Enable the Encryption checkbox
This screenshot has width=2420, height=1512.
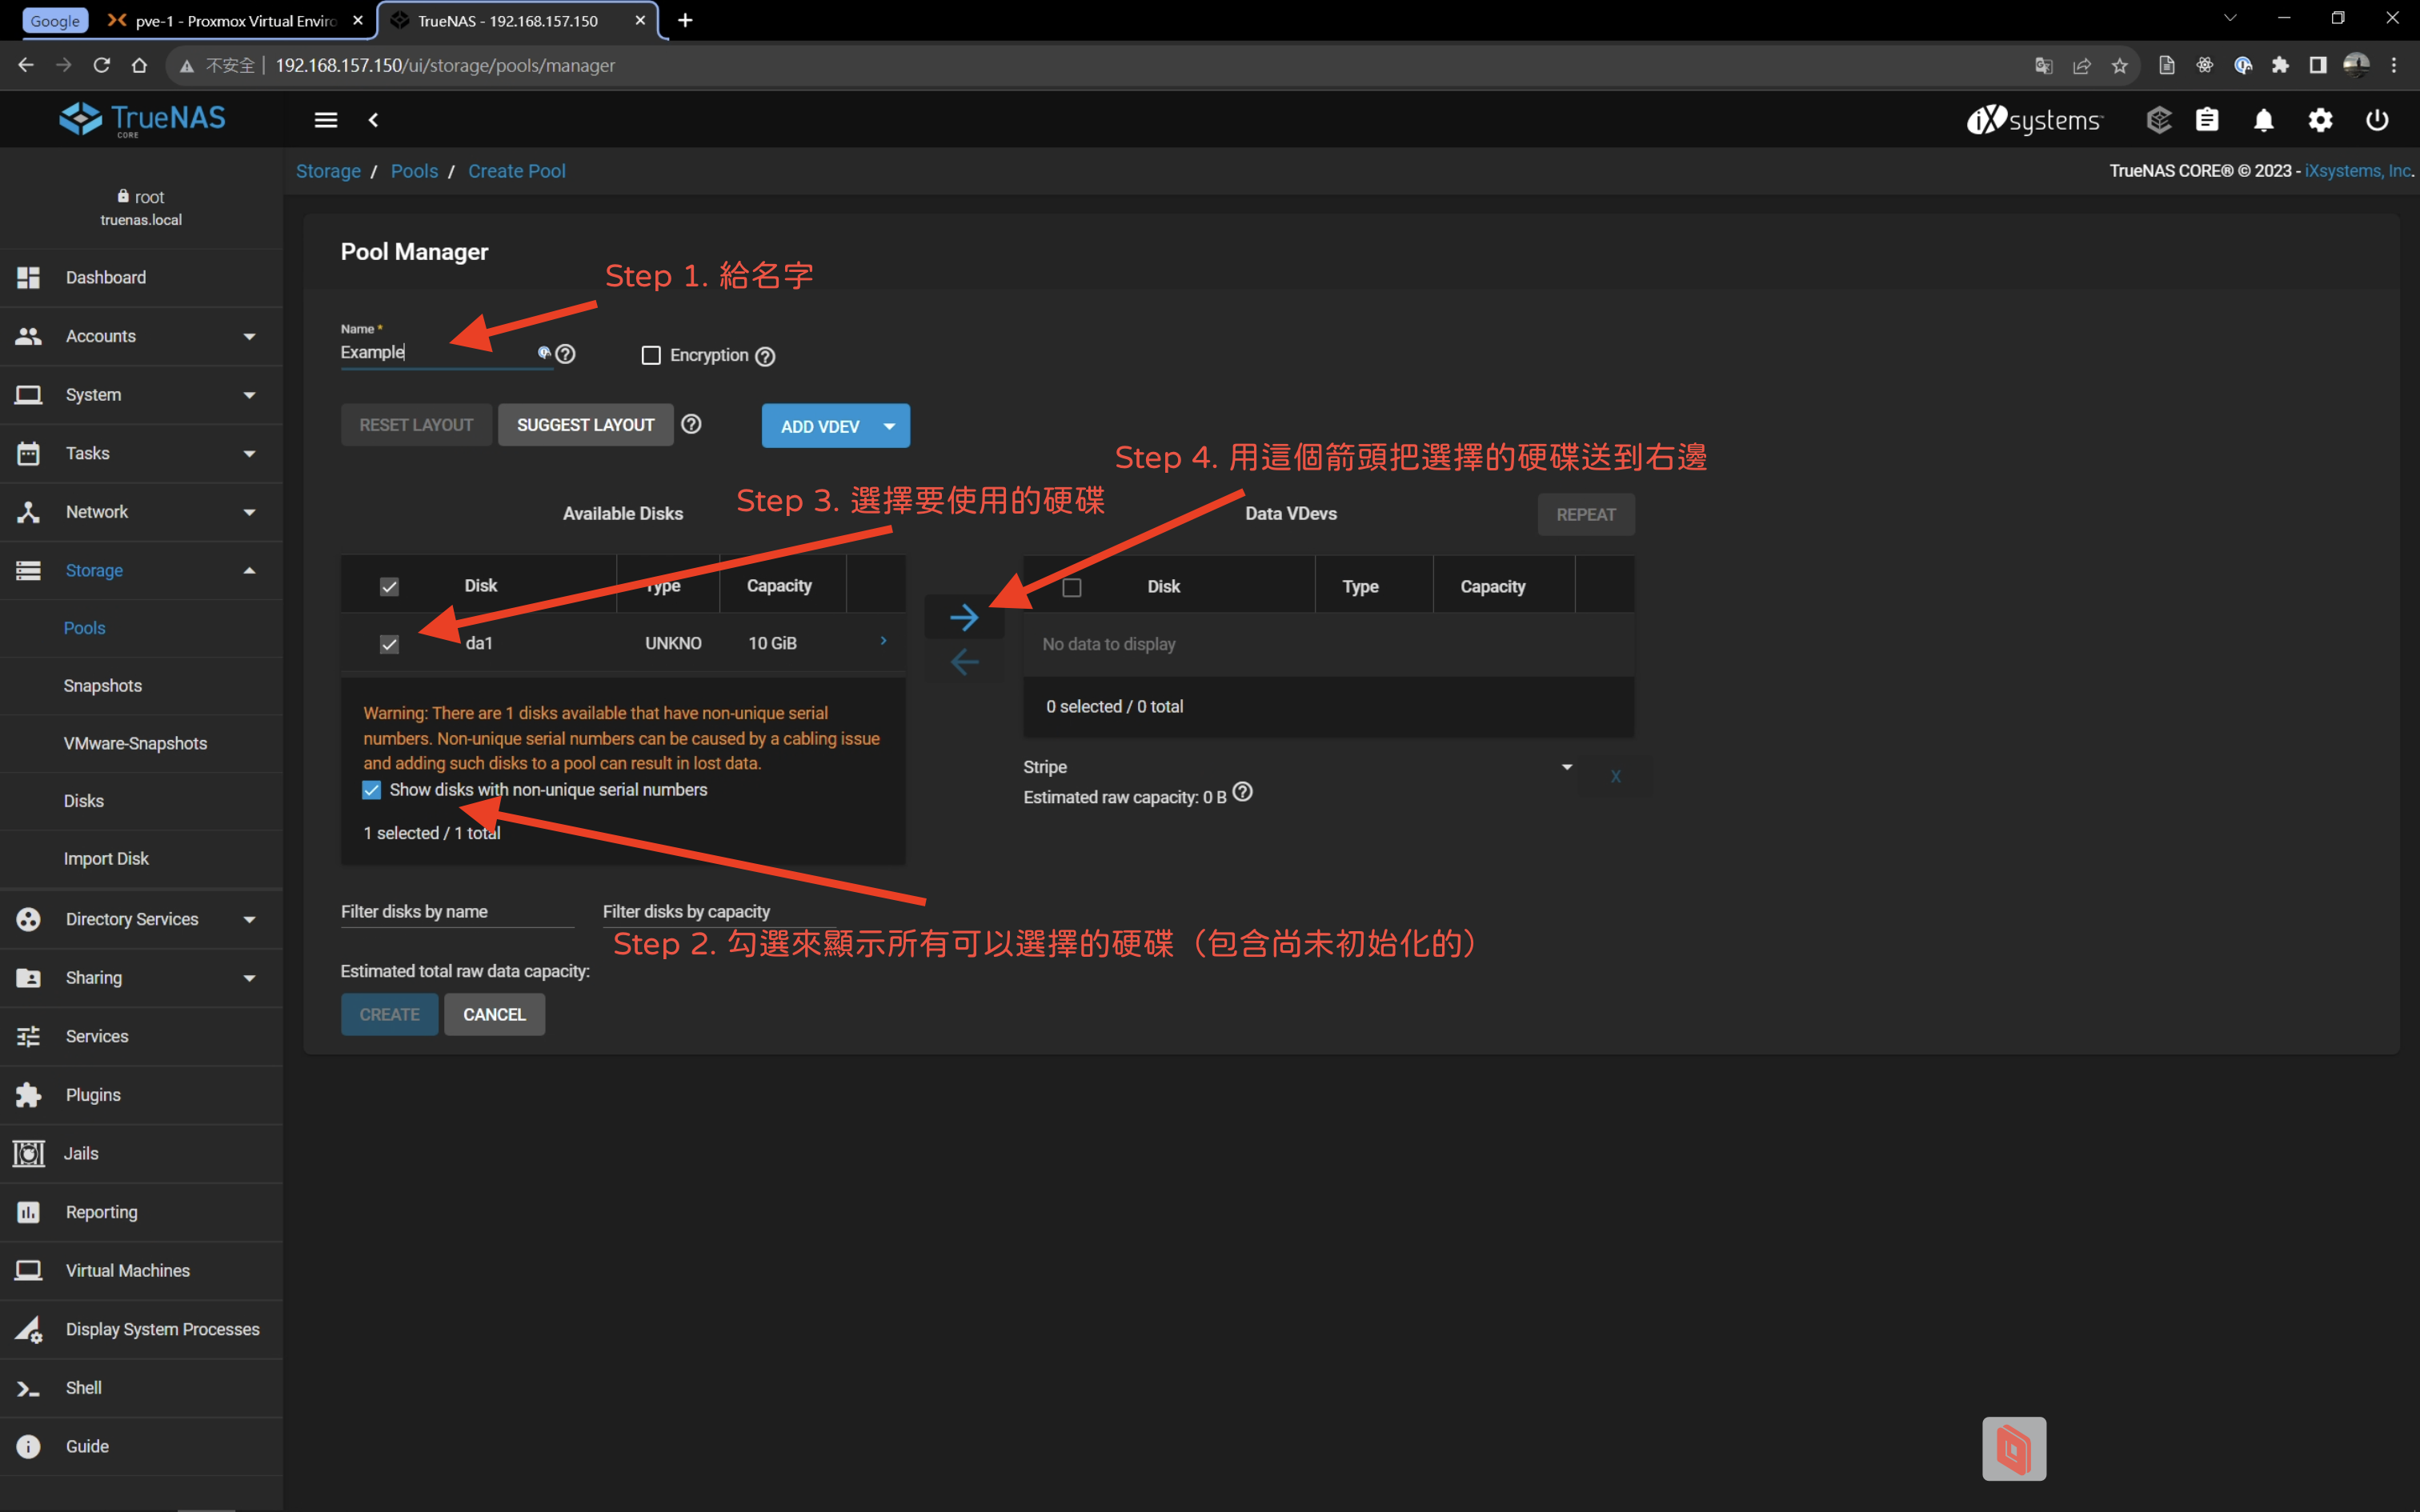coord(651,355)
